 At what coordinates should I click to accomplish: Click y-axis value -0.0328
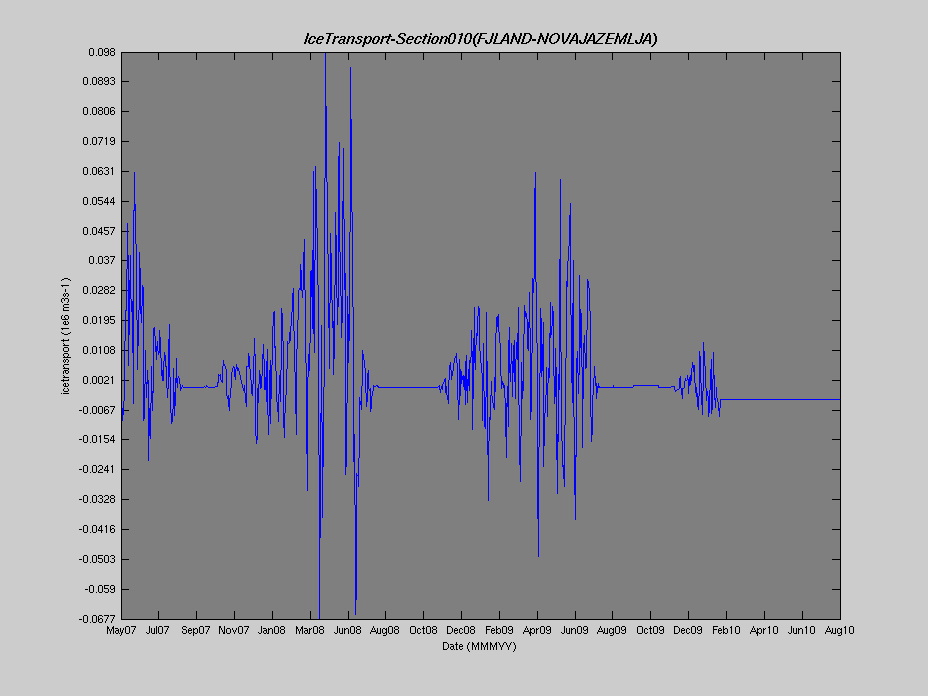97,499
